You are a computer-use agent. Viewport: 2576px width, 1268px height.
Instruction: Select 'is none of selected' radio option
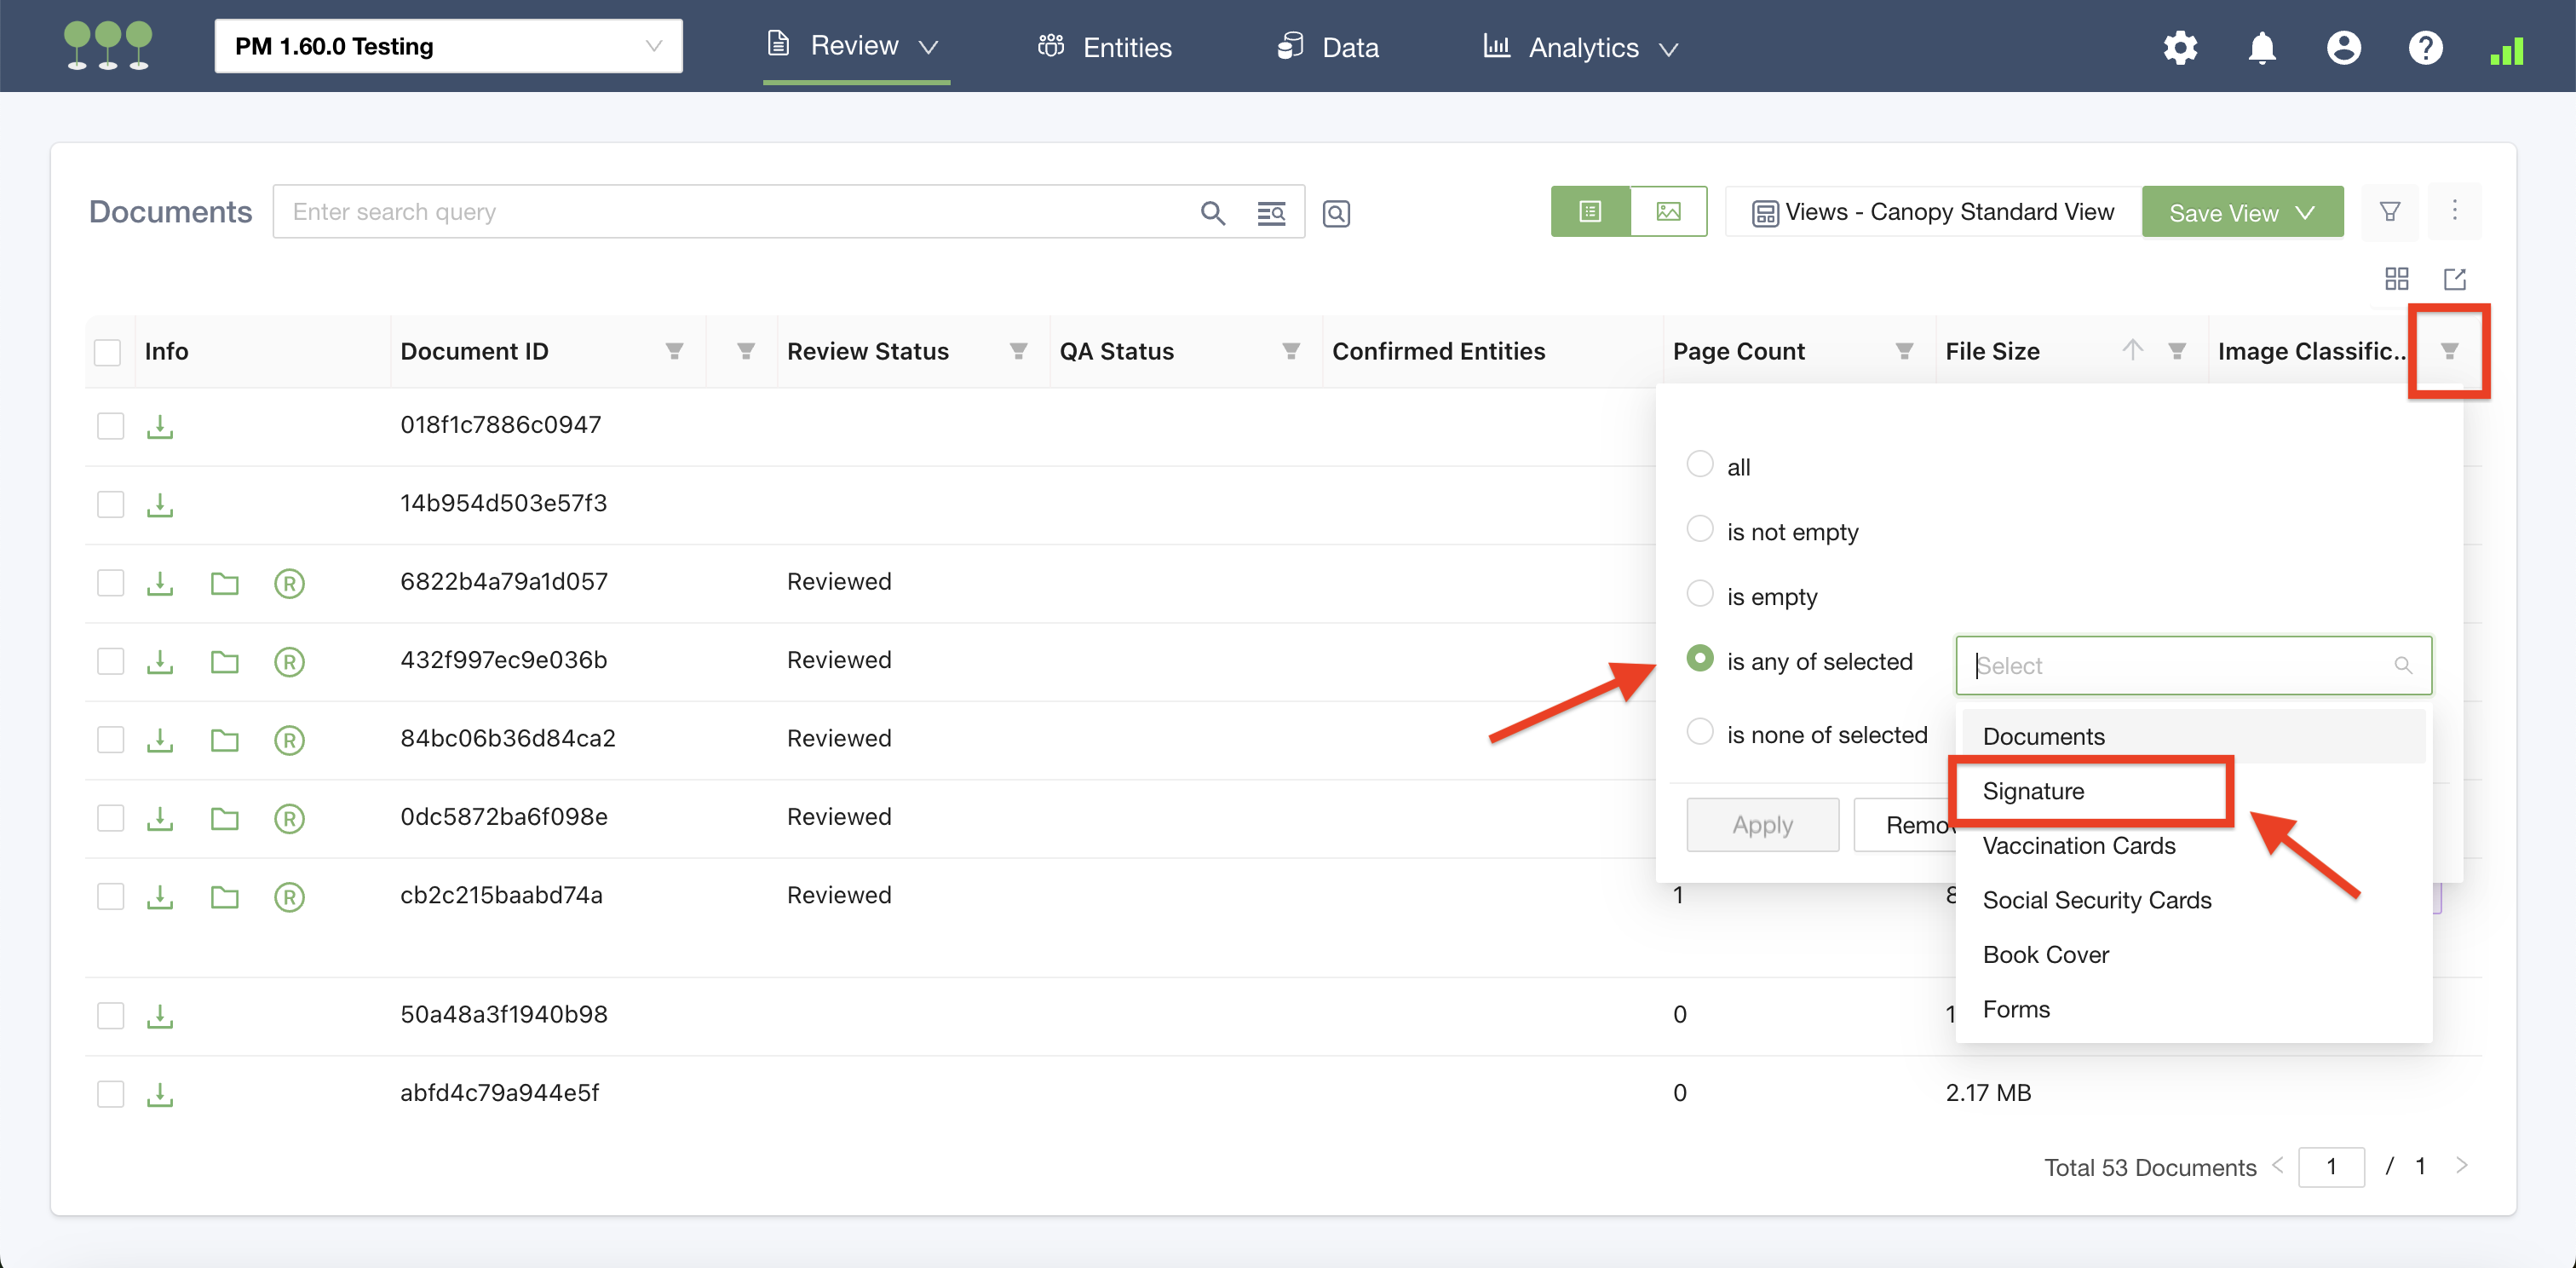coord(1700,732)
